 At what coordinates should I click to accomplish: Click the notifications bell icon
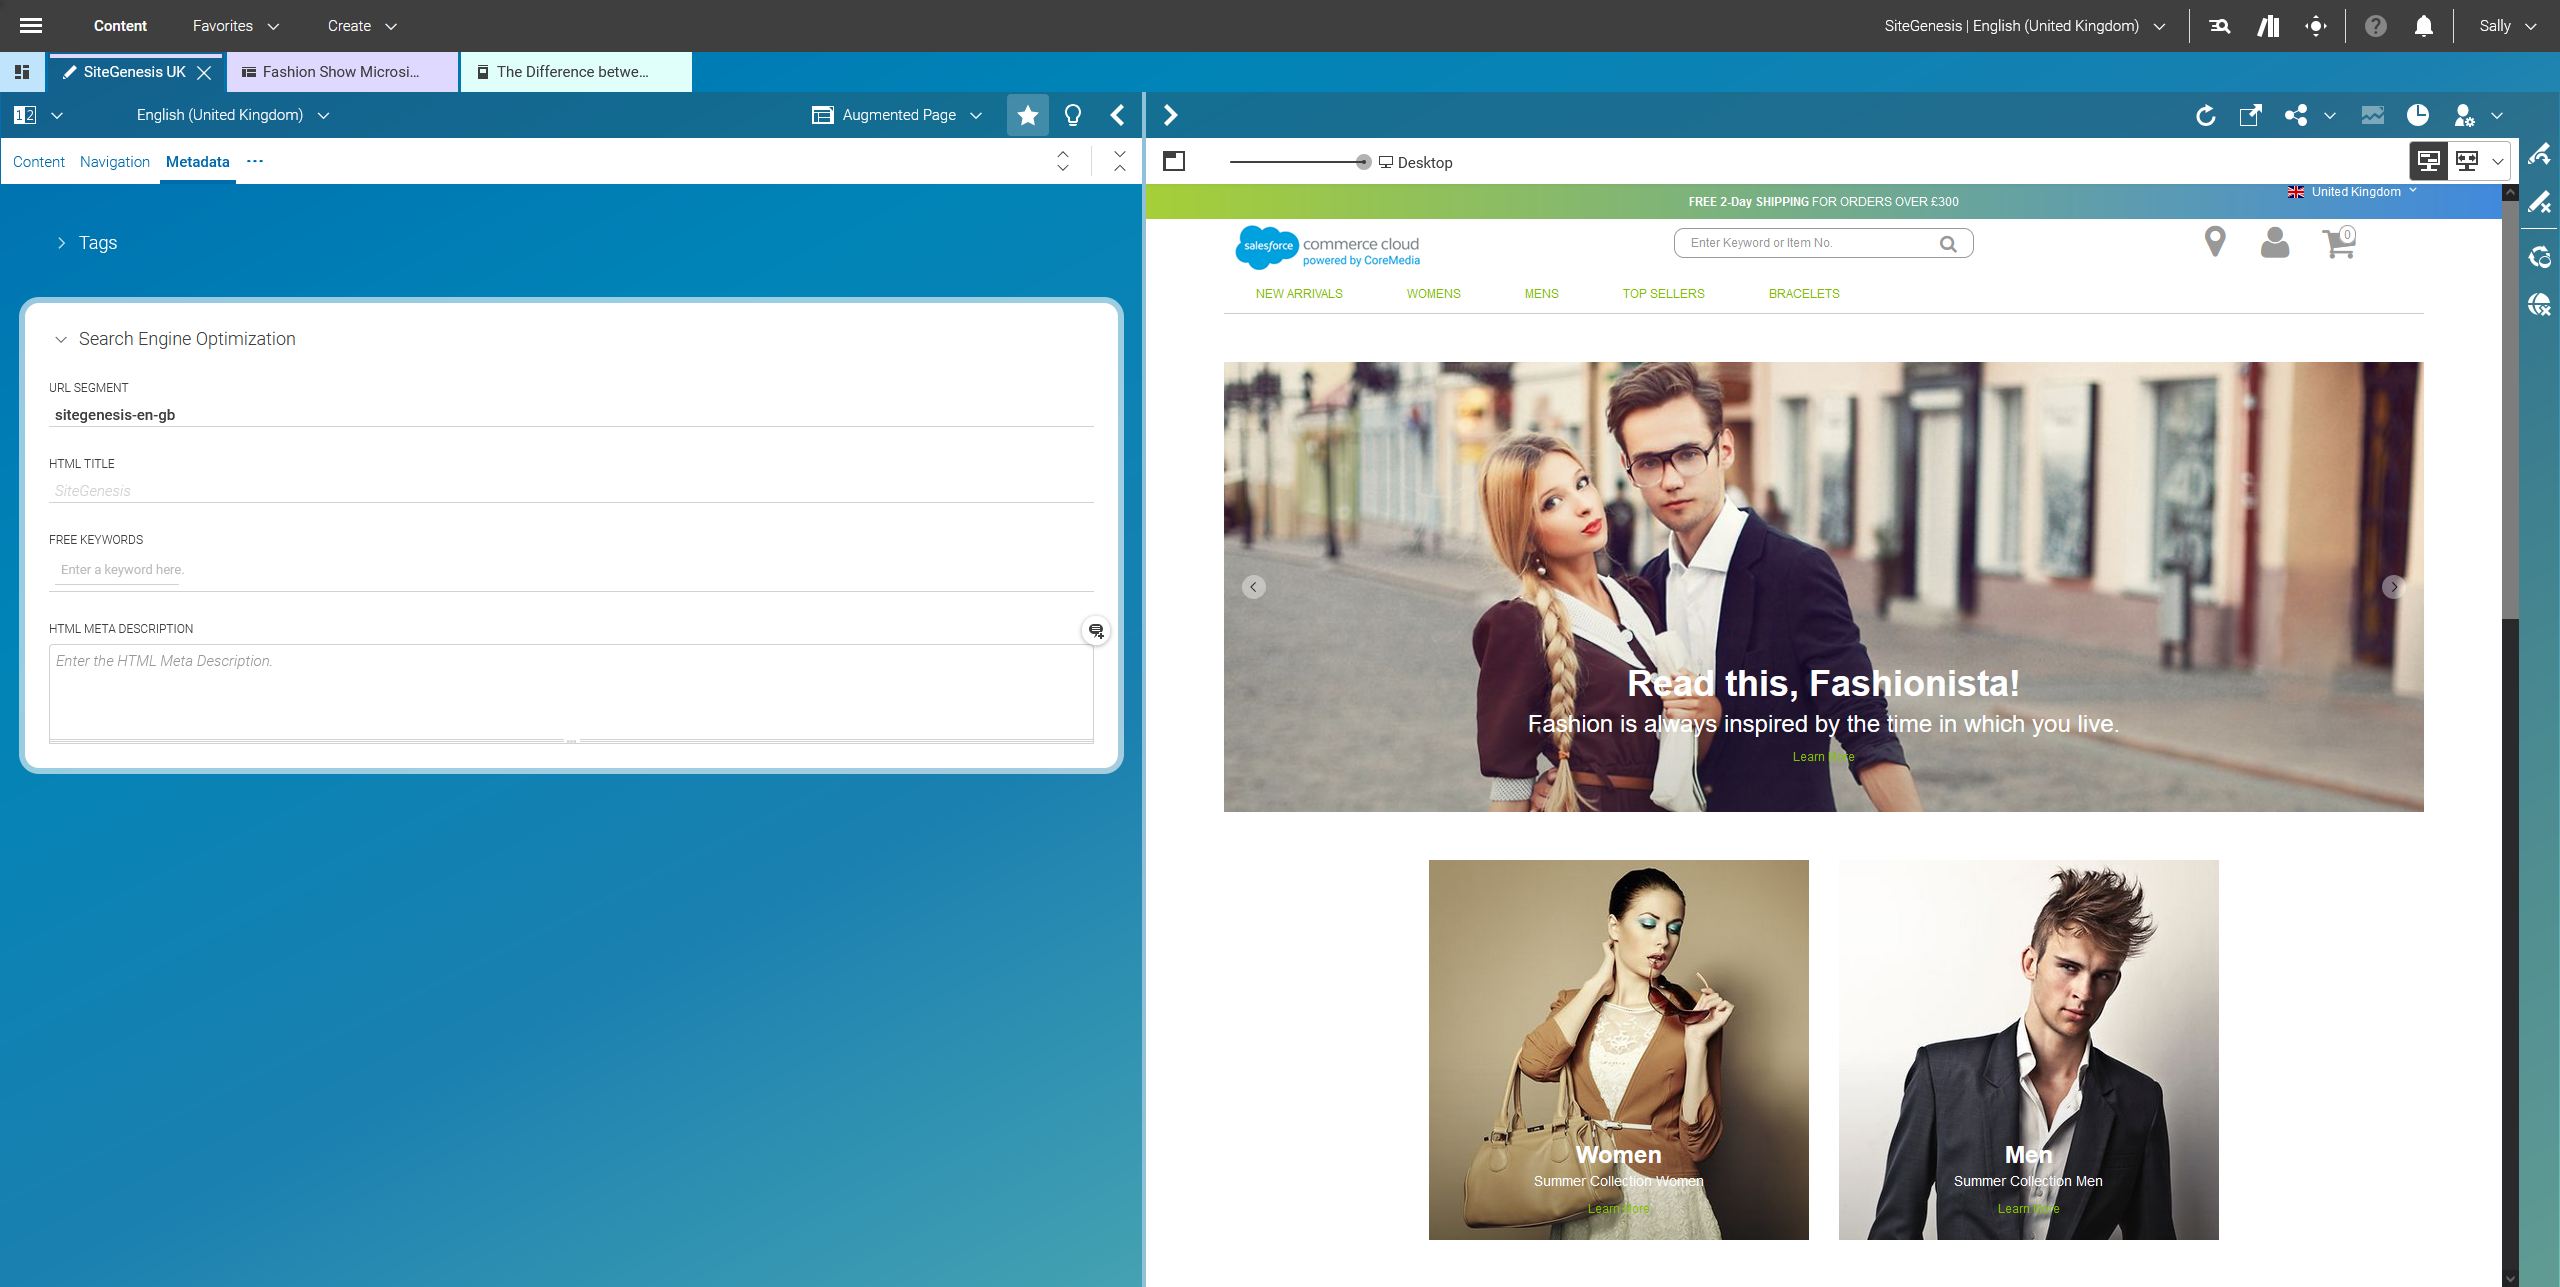[x=2423, y=26]
